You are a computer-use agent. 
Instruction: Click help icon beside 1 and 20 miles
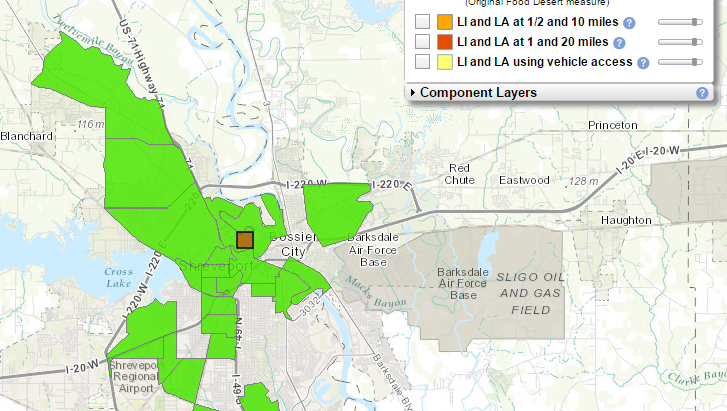pyautogui.click(x=619, y=43)
